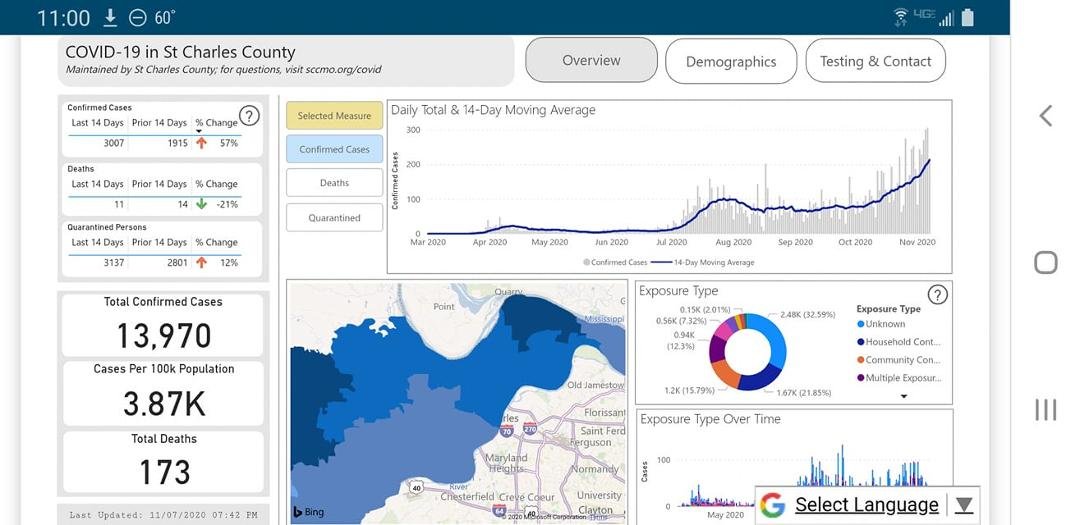
Task: Tap the Google logo beside Select Language
Action: click(773, 505)
